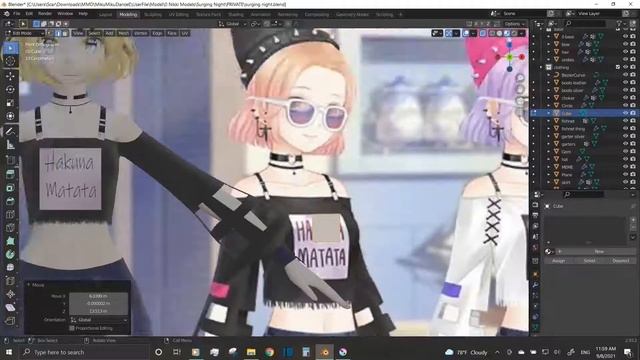
Task: Open the Orientation Global dropdown in Move panel
Action: click(x=98, y=320)
